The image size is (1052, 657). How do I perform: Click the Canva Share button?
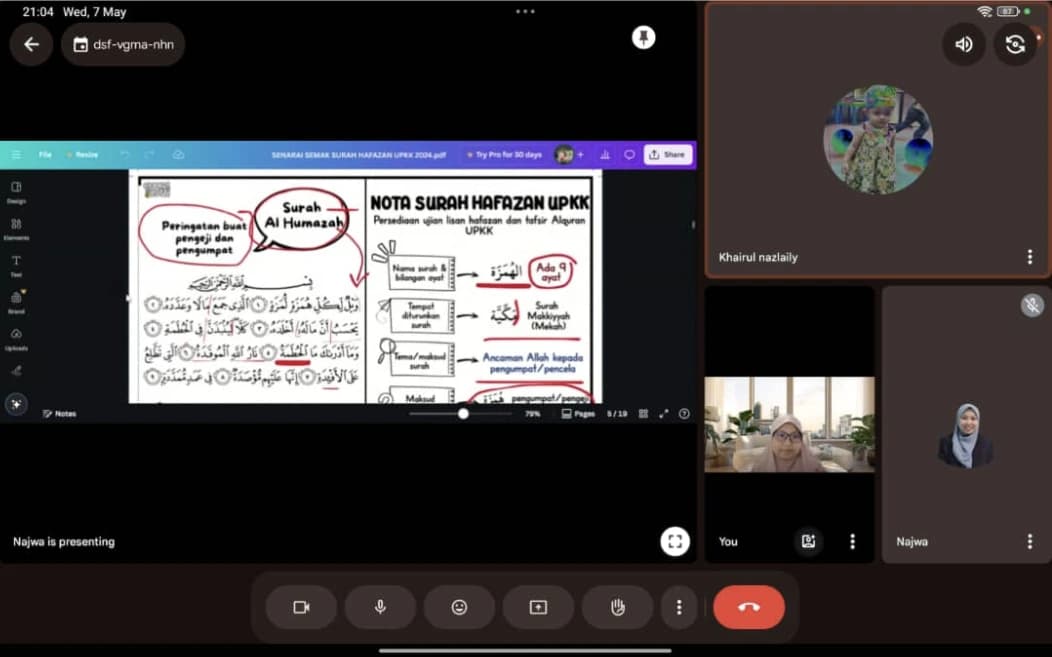pyautogui.click(x=668, y=155)
